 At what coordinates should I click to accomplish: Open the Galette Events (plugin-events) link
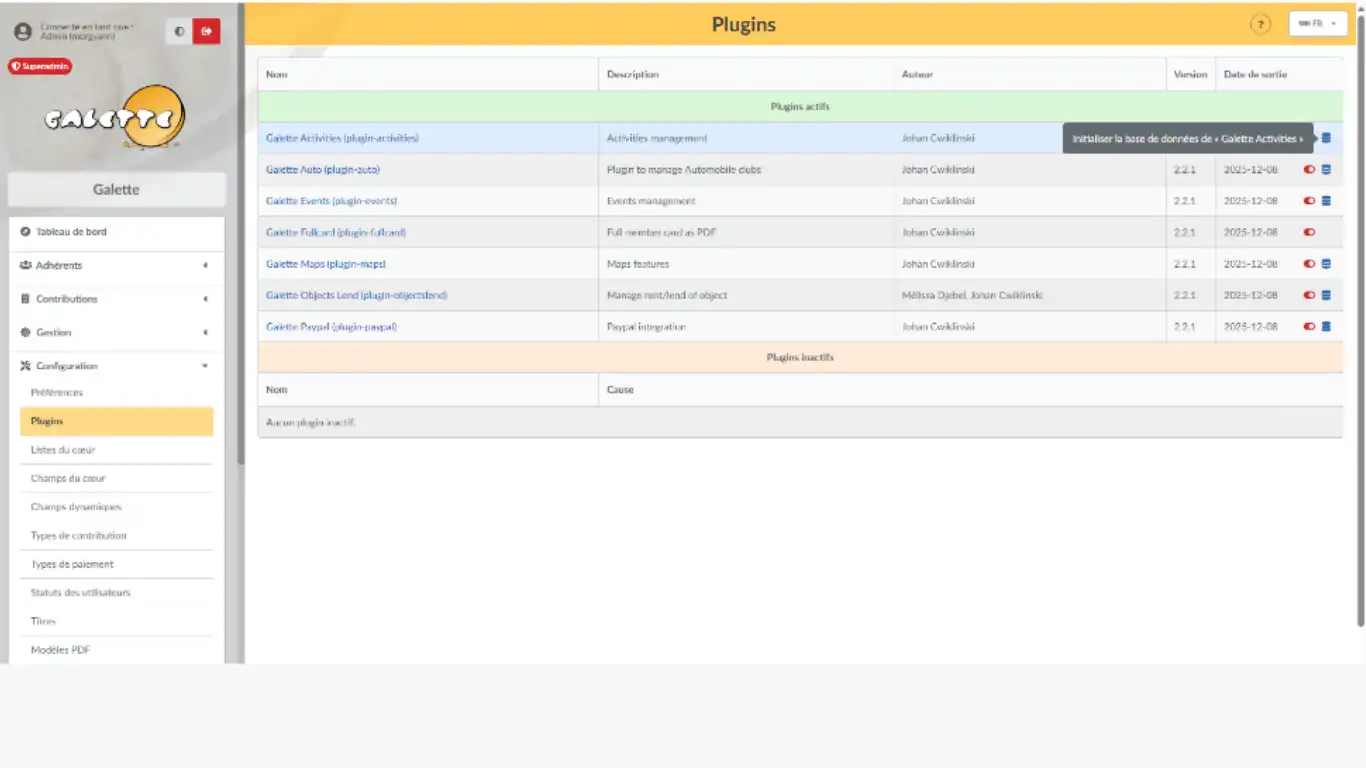pyautogui.click(x=331, y=201)
